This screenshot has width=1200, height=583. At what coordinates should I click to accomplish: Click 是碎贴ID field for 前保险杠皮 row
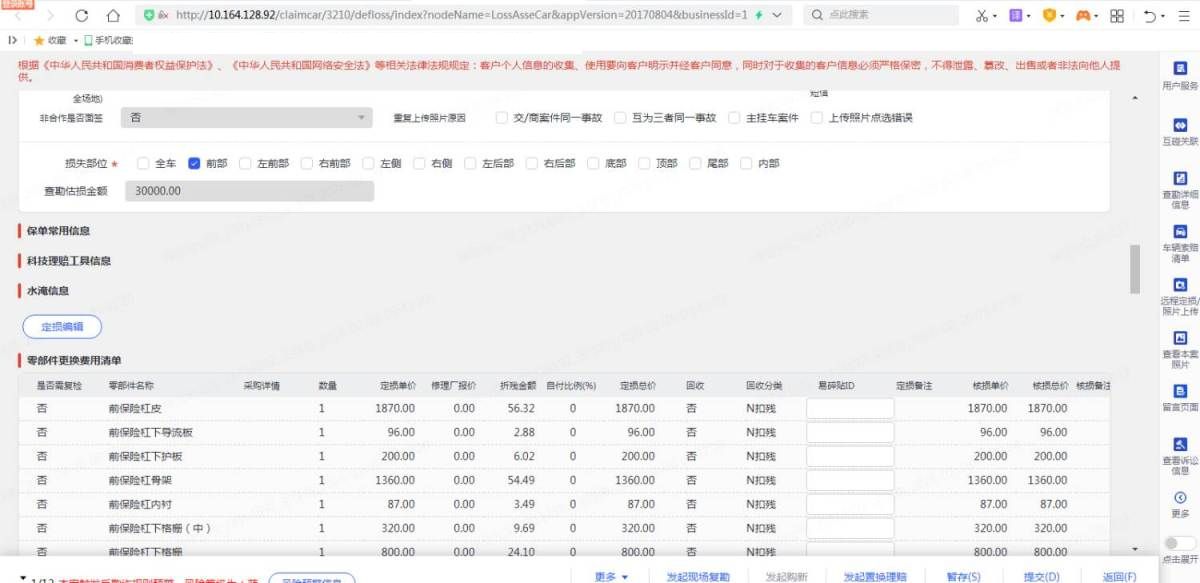point(849,408)
